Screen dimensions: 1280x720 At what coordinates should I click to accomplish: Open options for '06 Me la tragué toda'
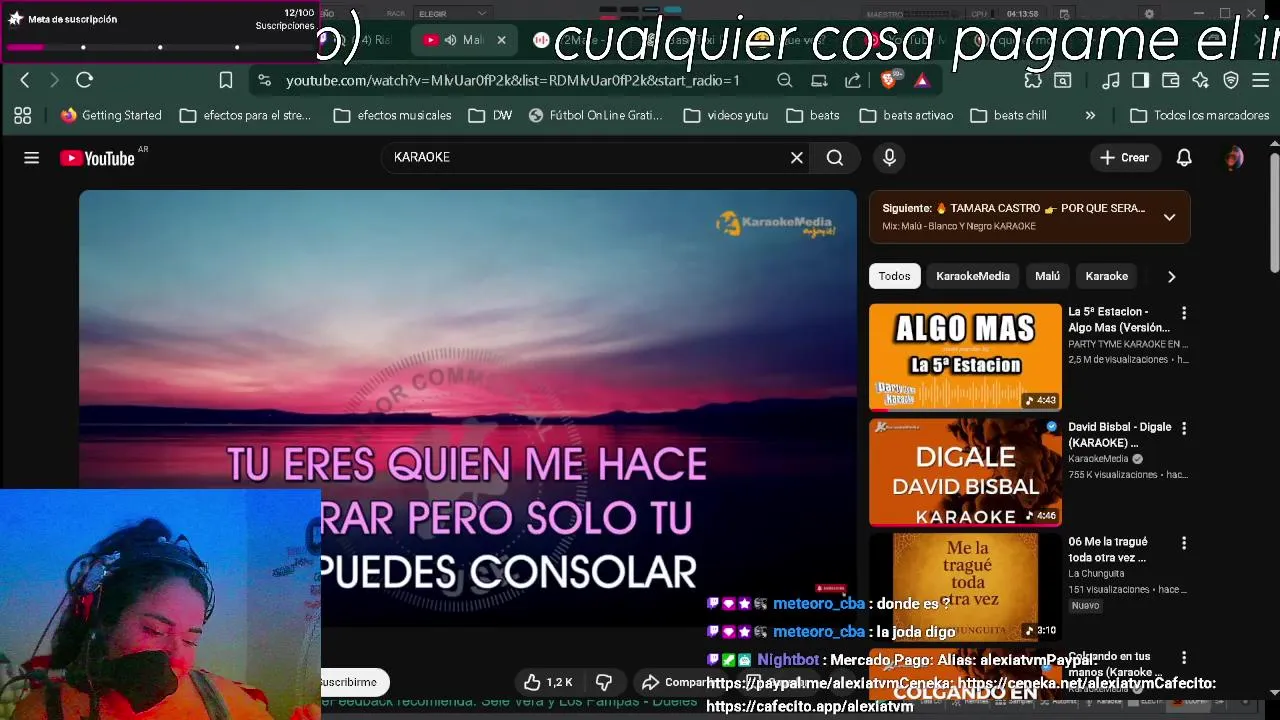(x=1184, y=543)
